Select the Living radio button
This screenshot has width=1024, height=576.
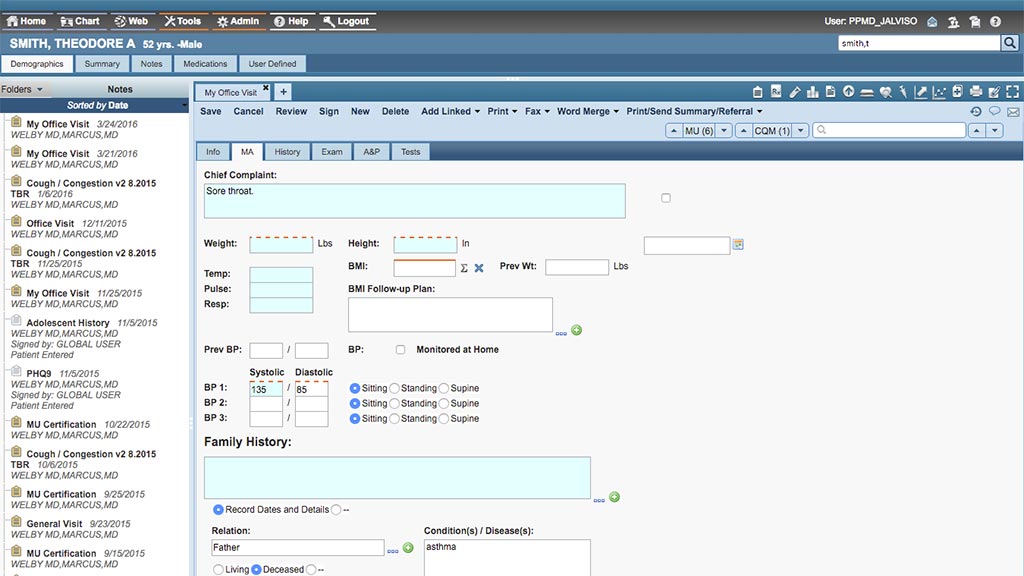click(x=218, y=569)
